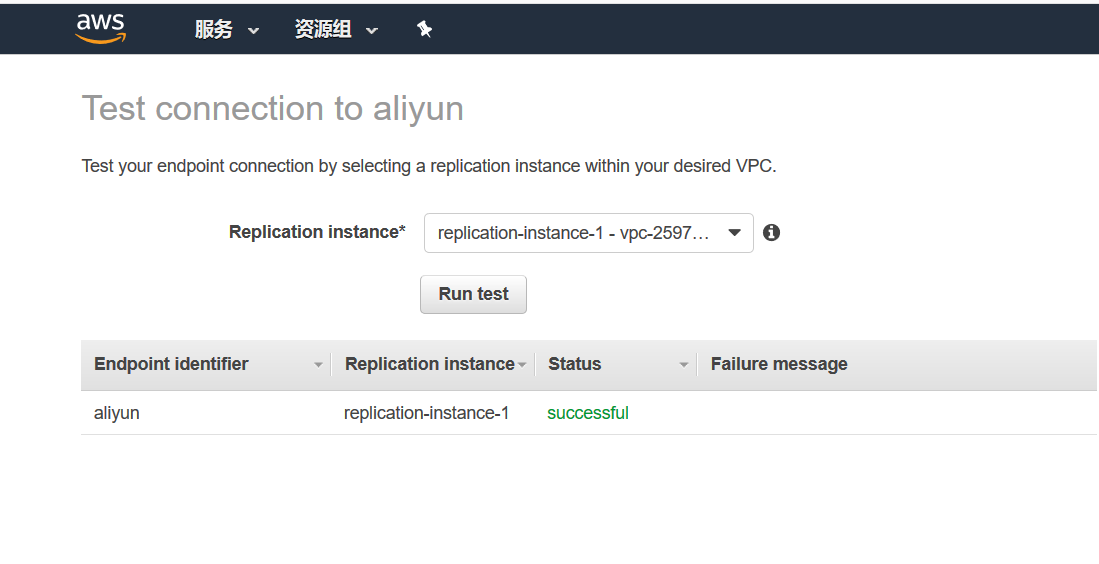Image resolution: width=1099 pixels, height=564 pixels.
Task: Sort by Status column header
Action: [575, 364]
